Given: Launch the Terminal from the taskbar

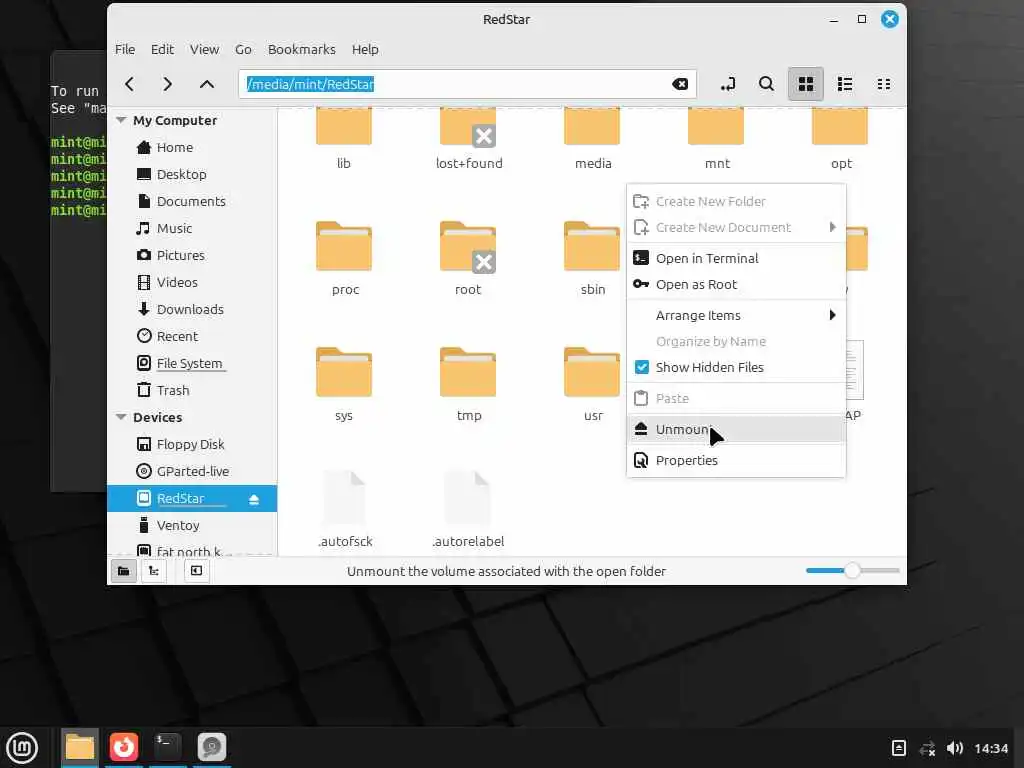Looking at the screenshot, I should click(x=168, y=746).
